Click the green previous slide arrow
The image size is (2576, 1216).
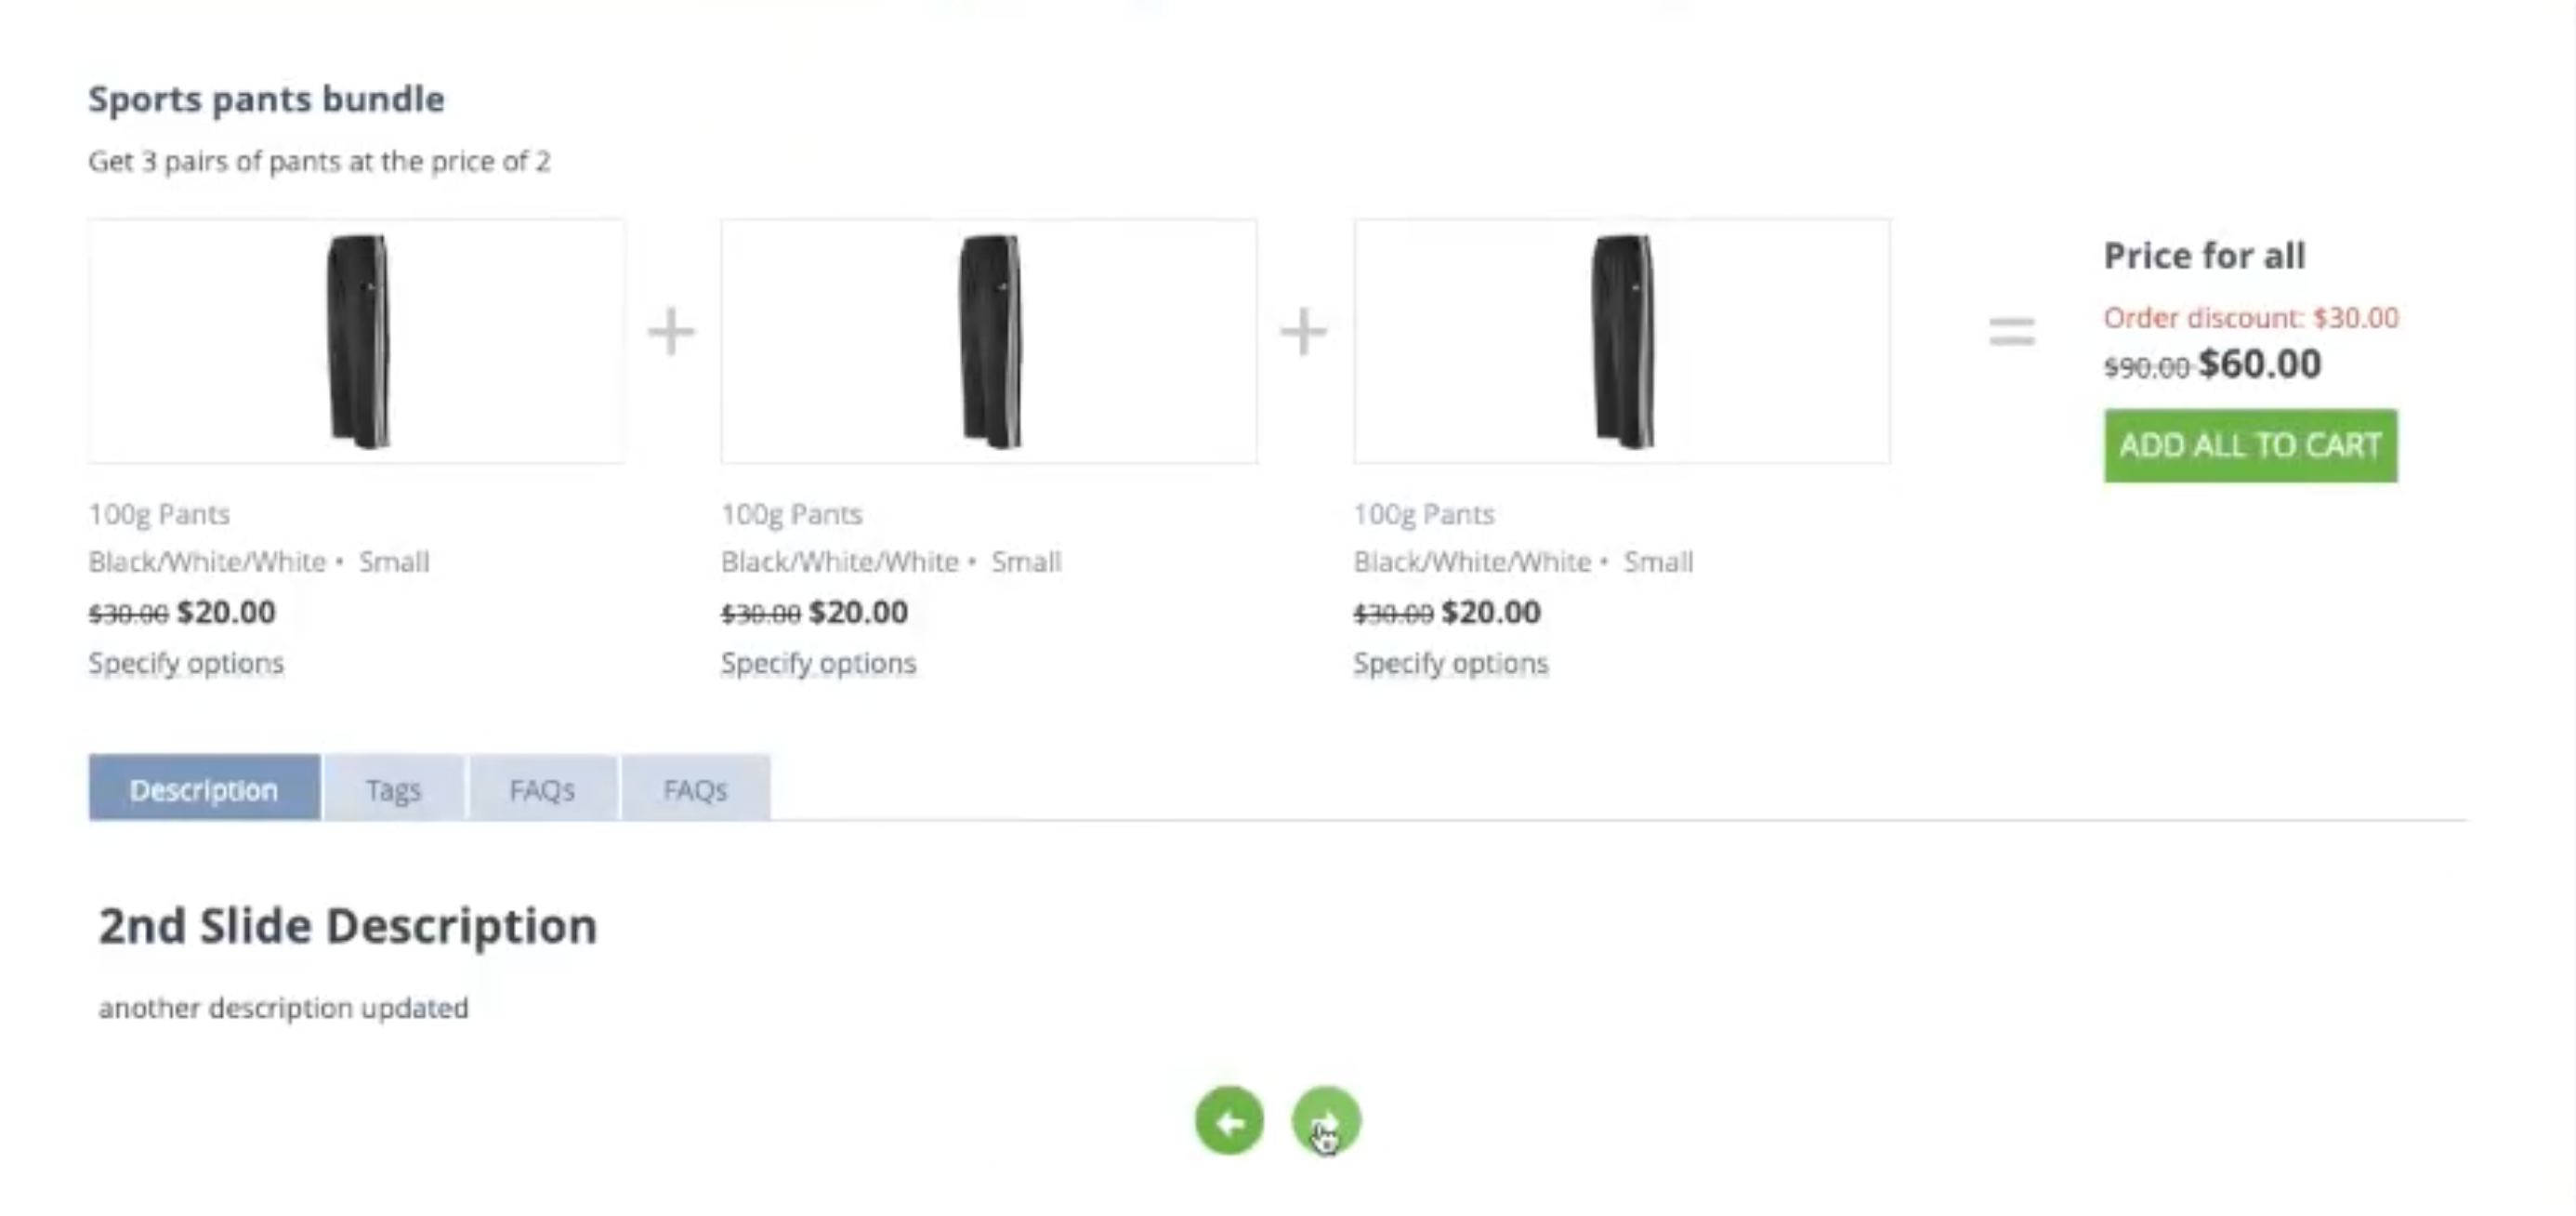(x=1229, y=1121)
